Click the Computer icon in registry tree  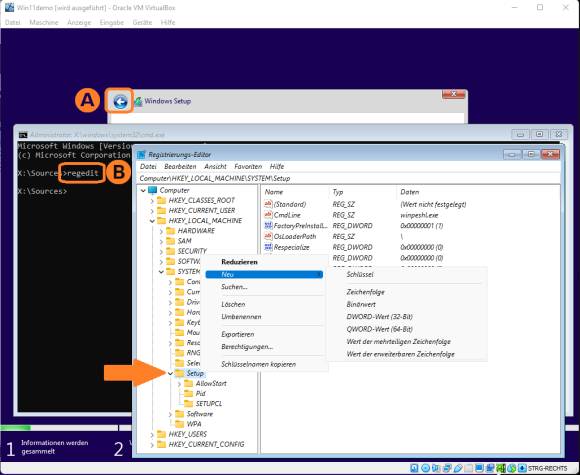(152, 190)
